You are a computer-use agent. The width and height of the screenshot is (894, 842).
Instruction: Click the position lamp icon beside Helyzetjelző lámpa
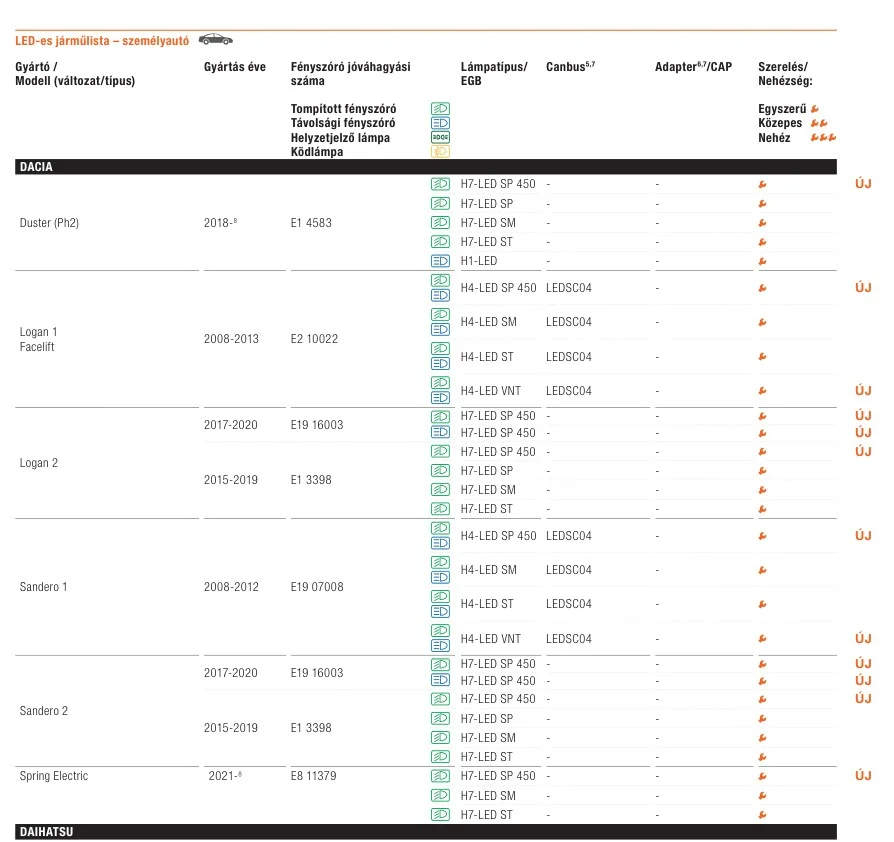(440, 137)
